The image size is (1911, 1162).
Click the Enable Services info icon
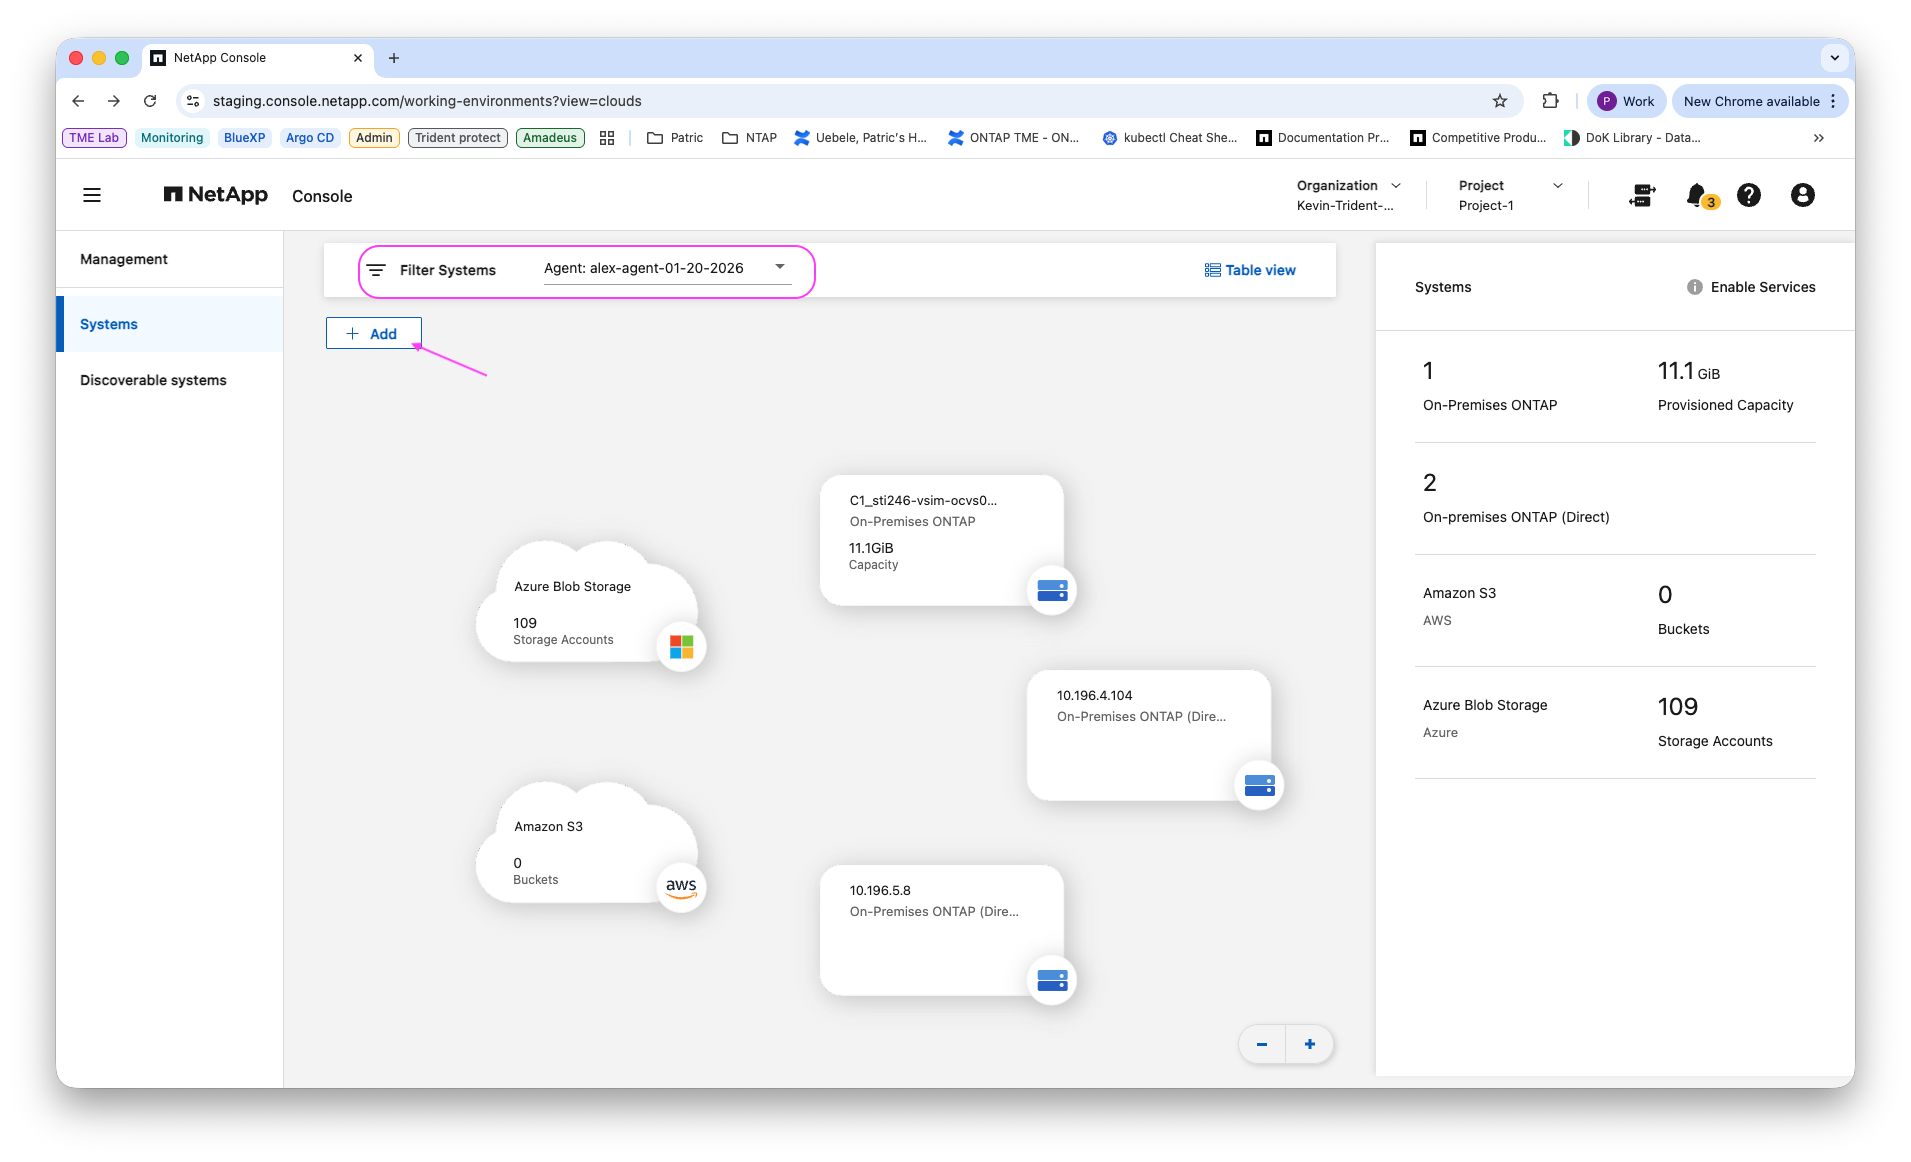(1694, 287)
